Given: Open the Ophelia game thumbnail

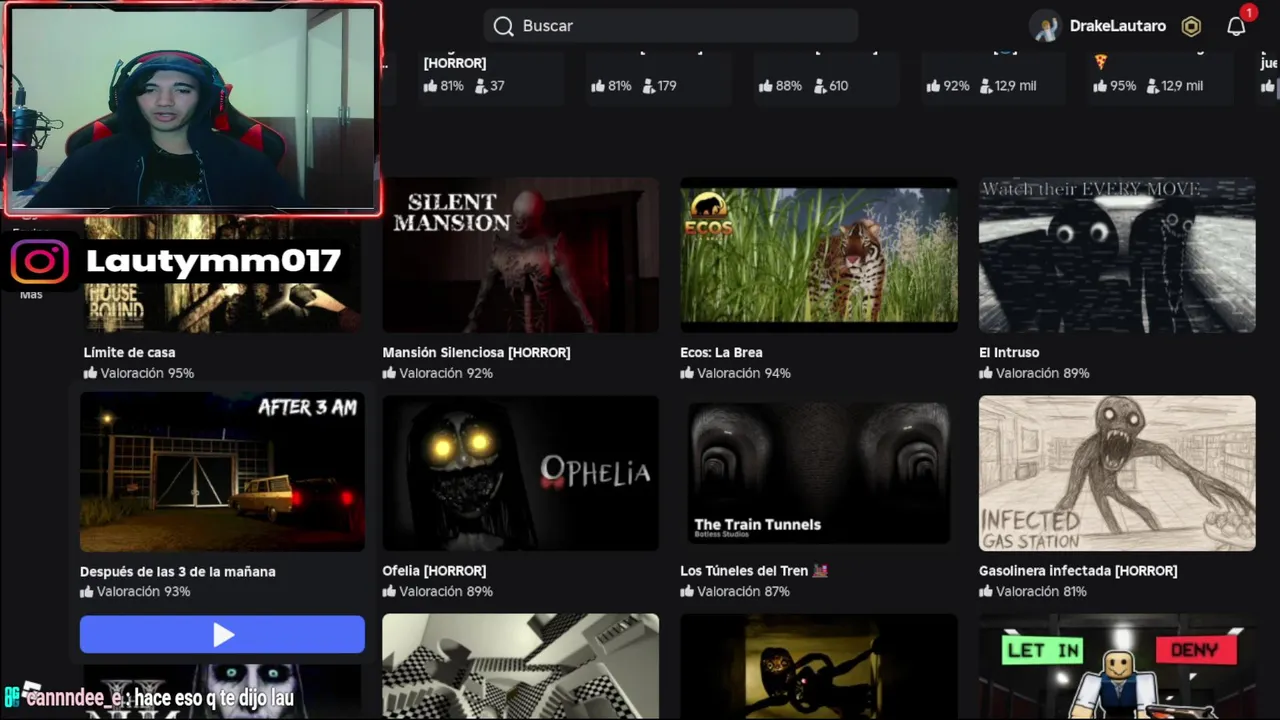Looking at the screenshot, I should point(520,473).
